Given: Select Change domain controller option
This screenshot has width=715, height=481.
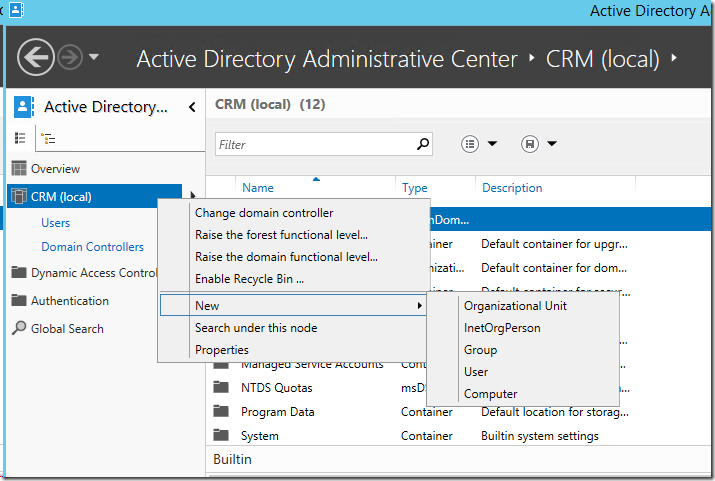Looking at the screenshot, I should tap(264, 212).
